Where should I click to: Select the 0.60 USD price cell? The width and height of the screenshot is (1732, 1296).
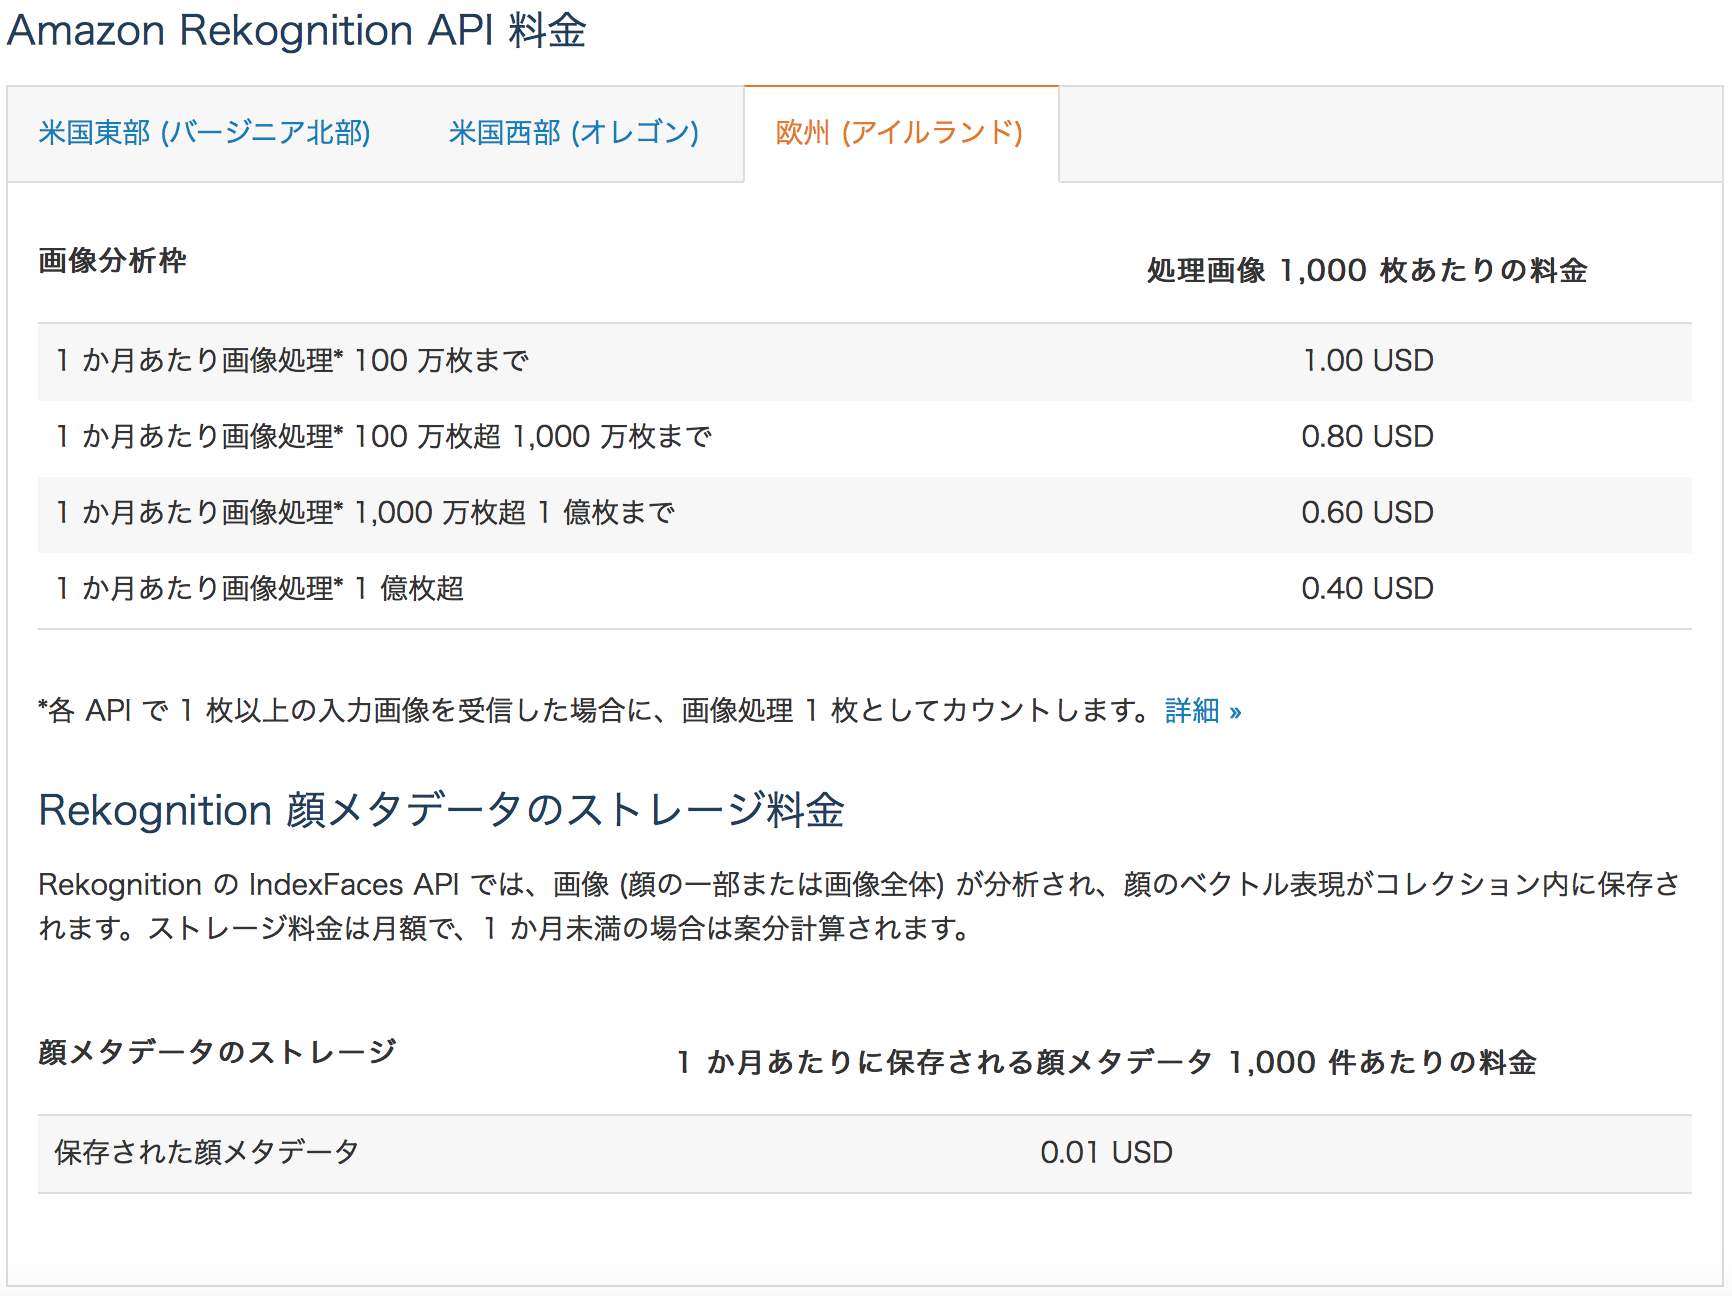coord(1368,512)
